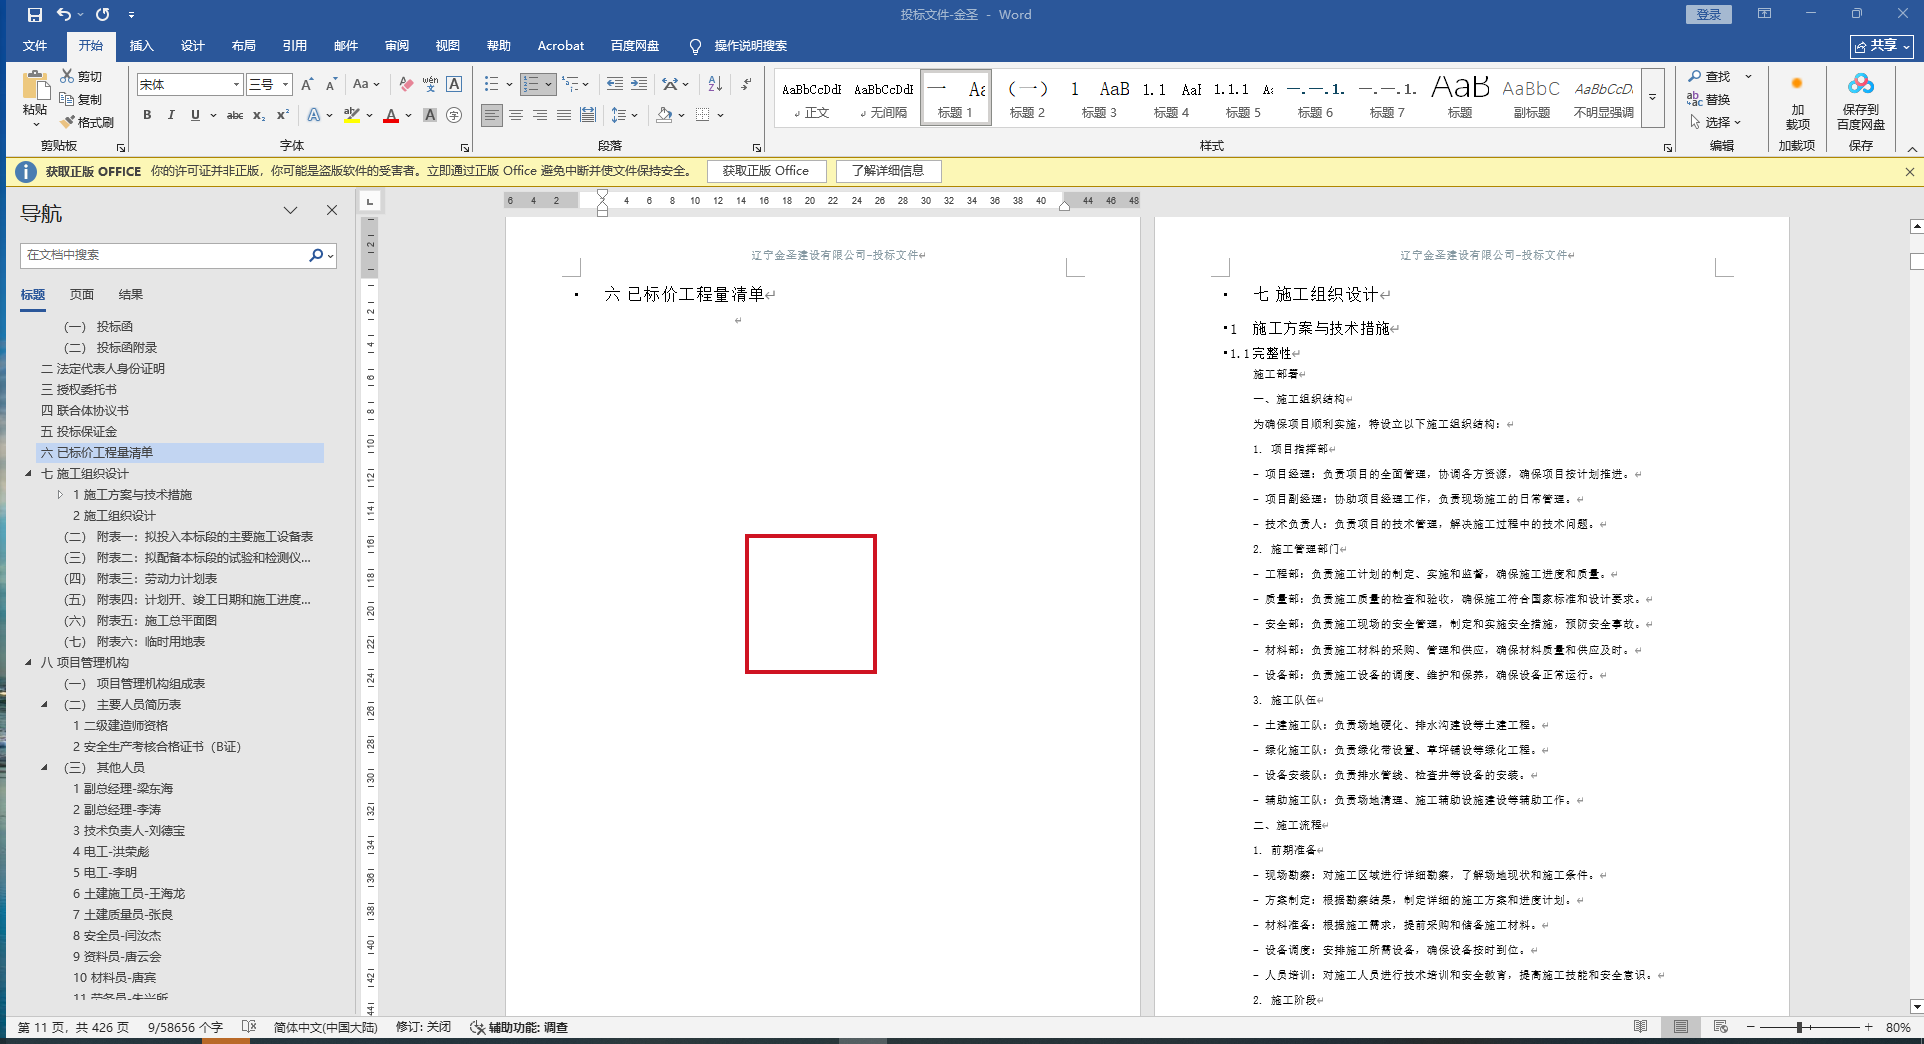Open the font name dropdown (宋体)

(236, 84)
